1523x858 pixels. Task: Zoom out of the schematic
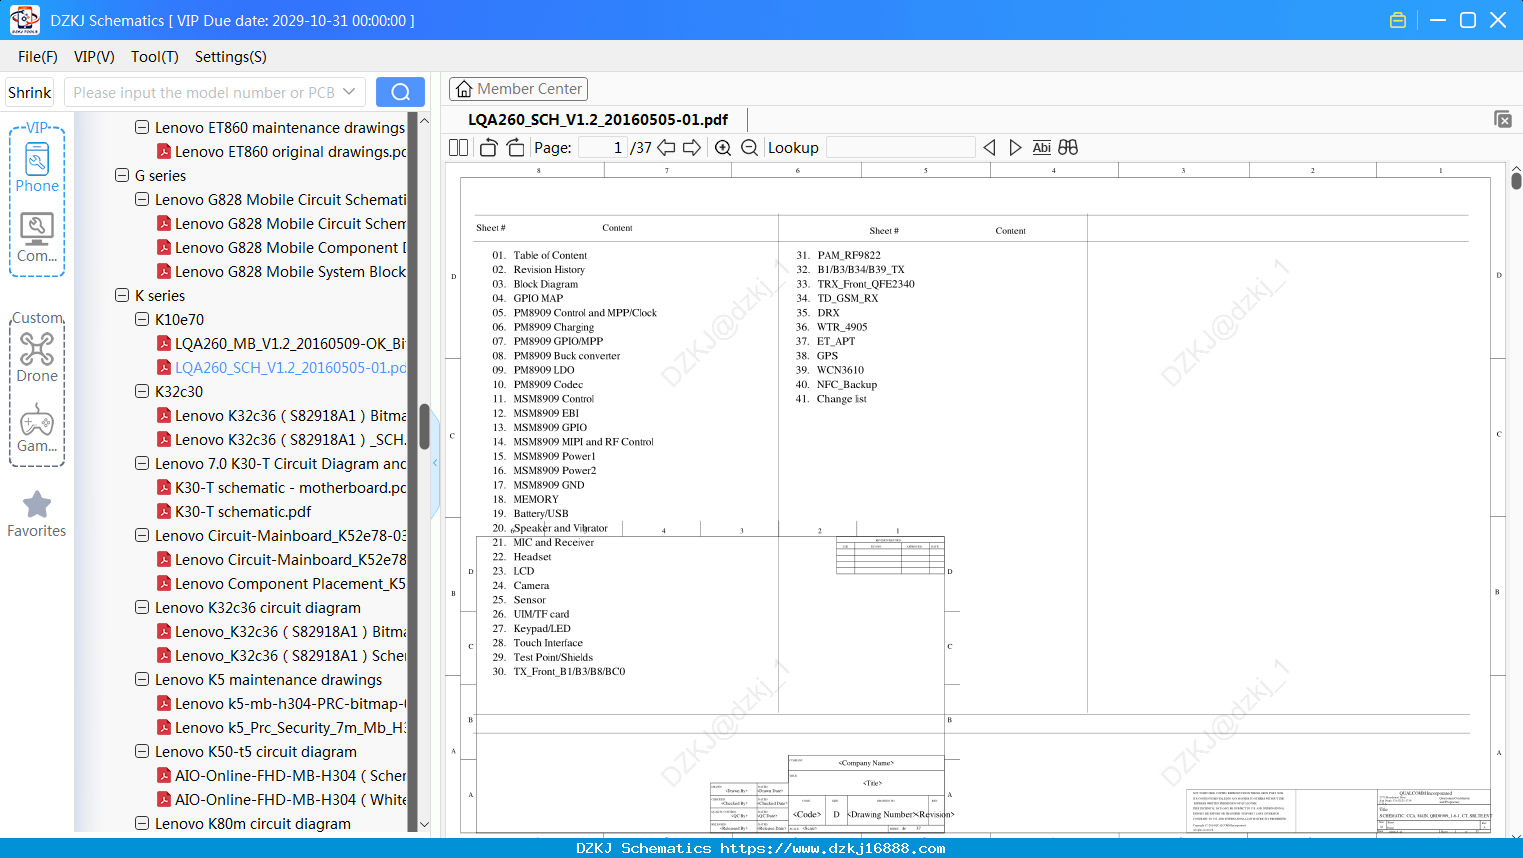pos(749,148)
